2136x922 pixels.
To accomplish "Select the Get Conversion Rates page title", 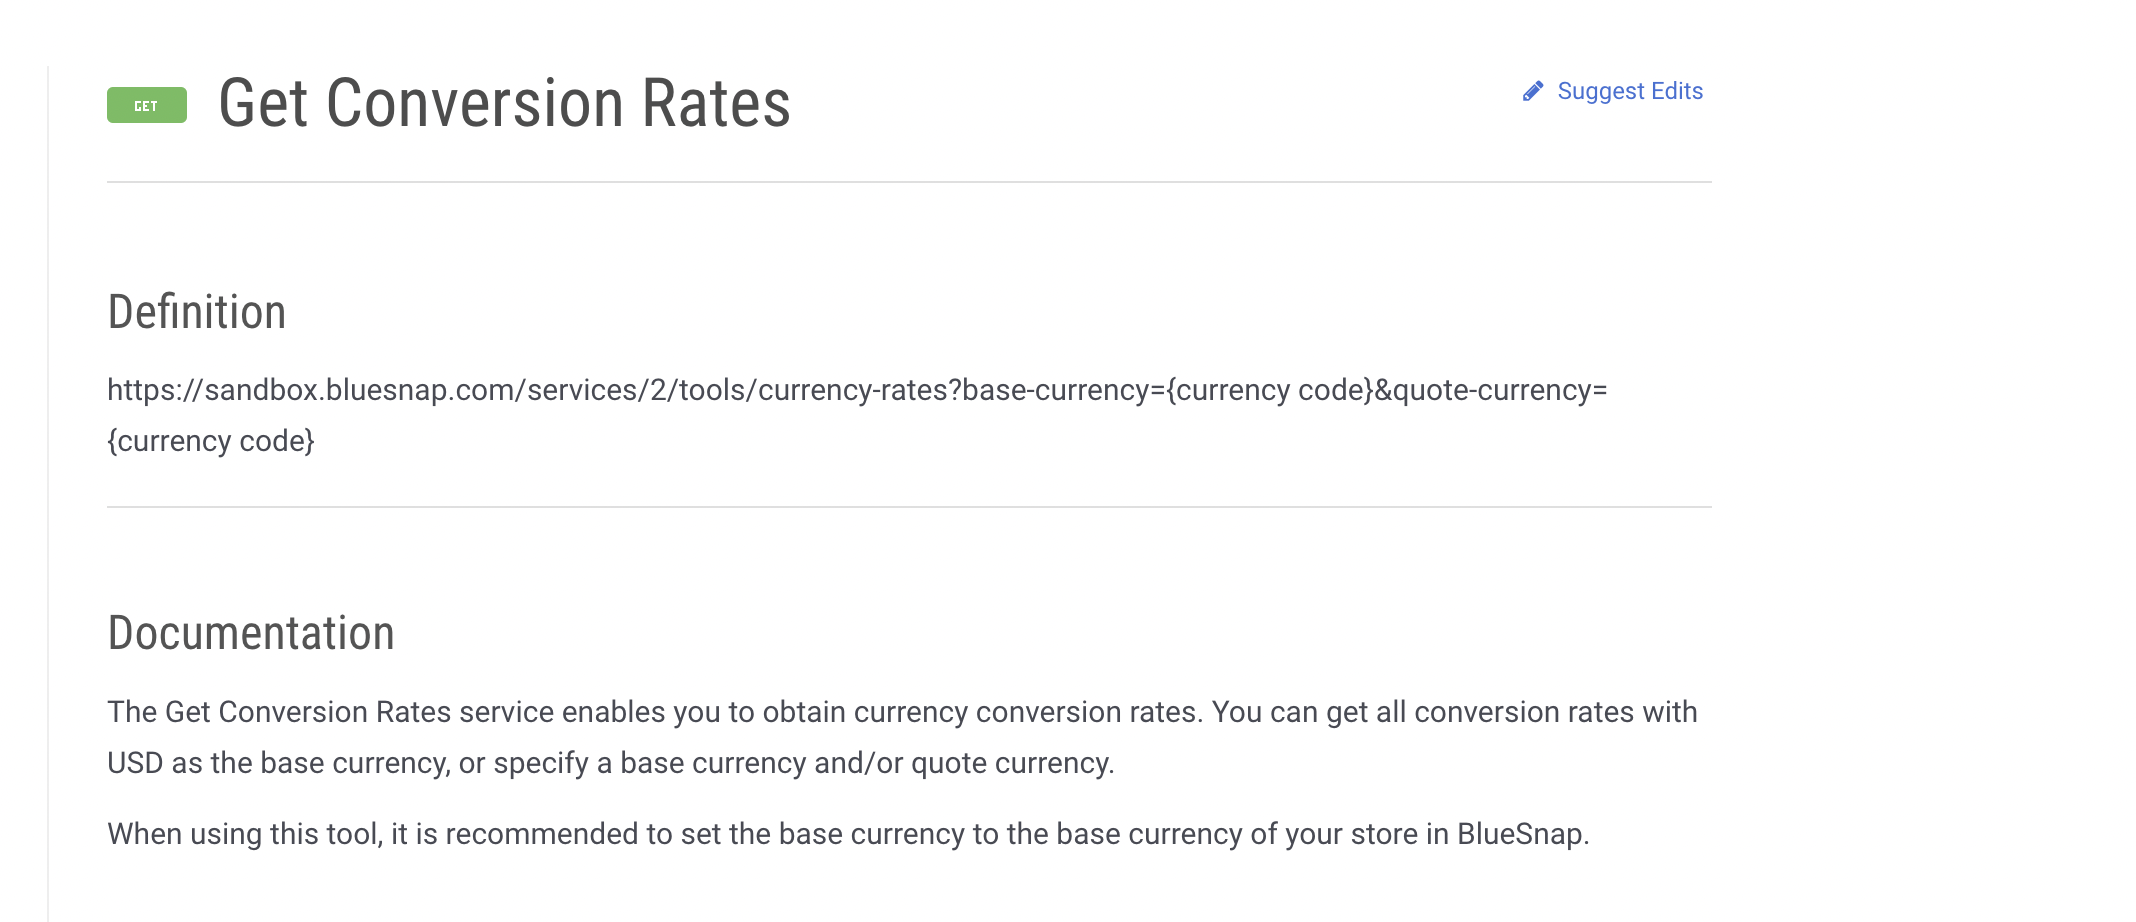I will [504, 102].
